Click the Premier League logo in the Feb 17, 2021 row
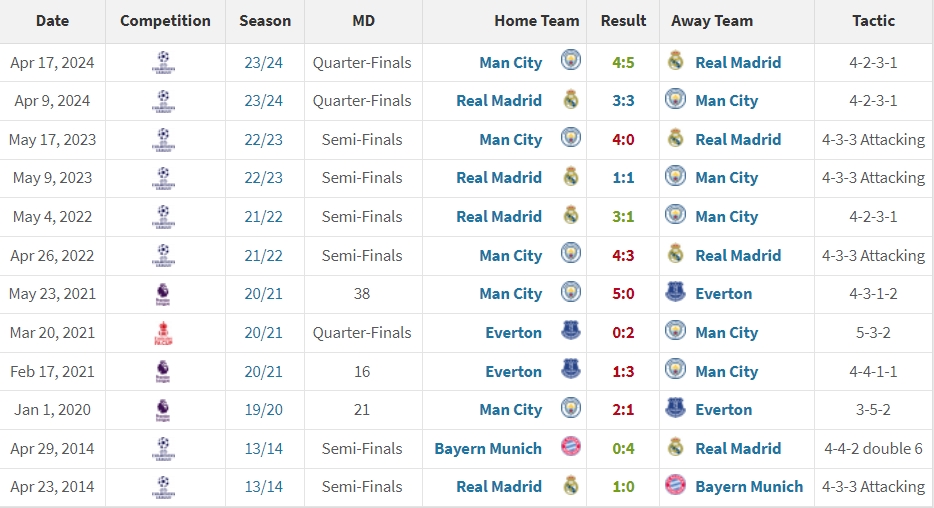The width and height of the screenshot is (934, 508). click(x=164, y=371)
